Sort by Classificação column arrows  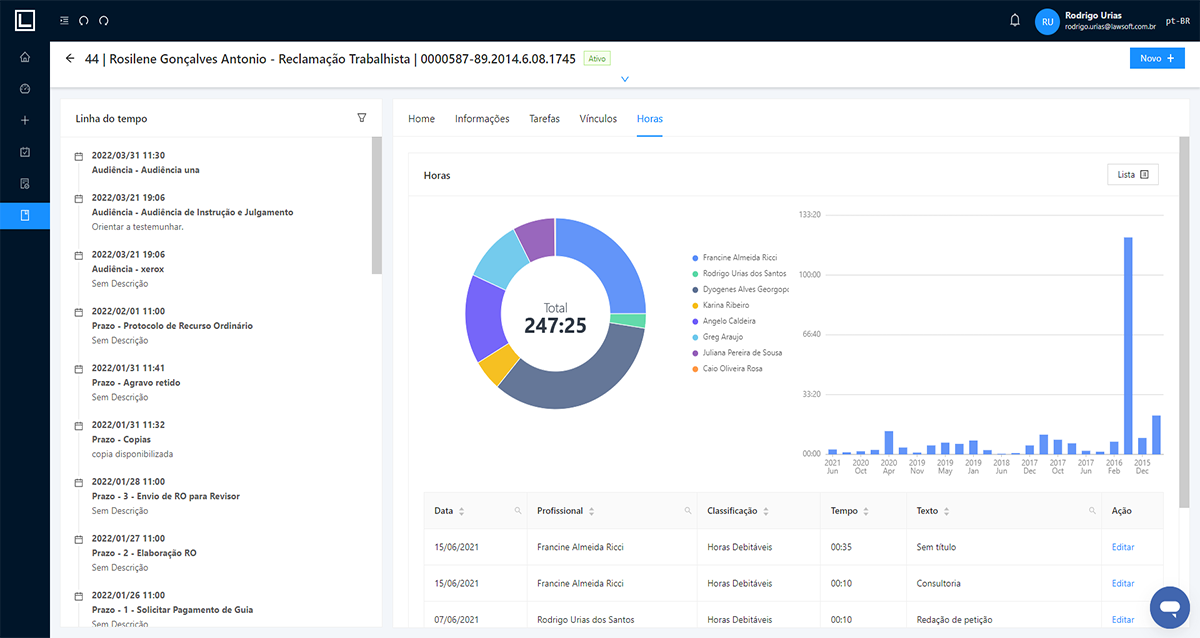[766, 511]
